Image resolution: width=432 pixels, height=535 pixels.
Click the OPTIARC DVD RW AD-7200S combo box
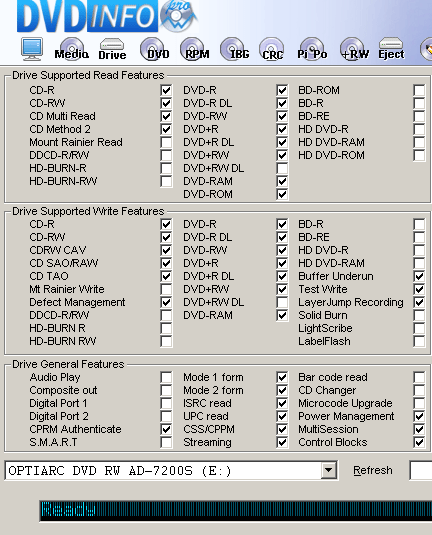click(171, 471)
